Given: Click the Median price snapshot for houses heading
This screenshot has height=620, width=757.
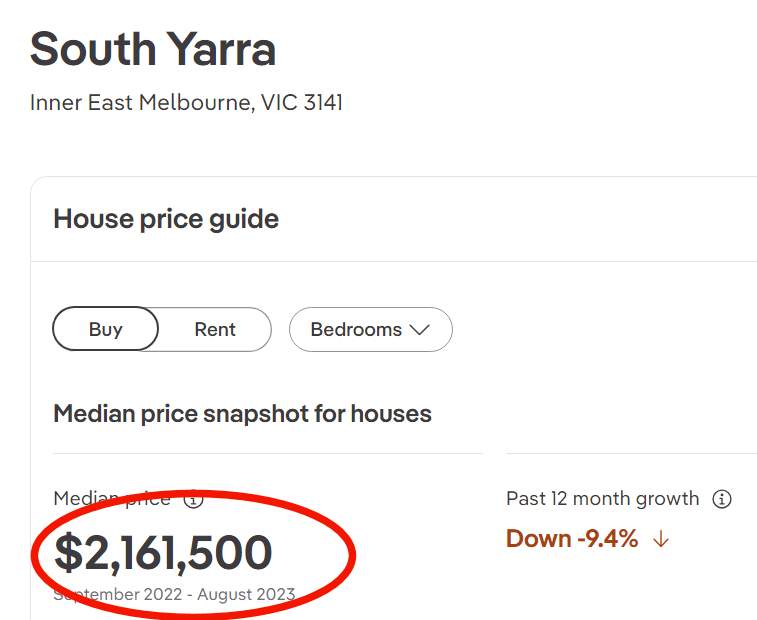Looking at the screenshot, I should pyautogui.click(x=242, y=413).
